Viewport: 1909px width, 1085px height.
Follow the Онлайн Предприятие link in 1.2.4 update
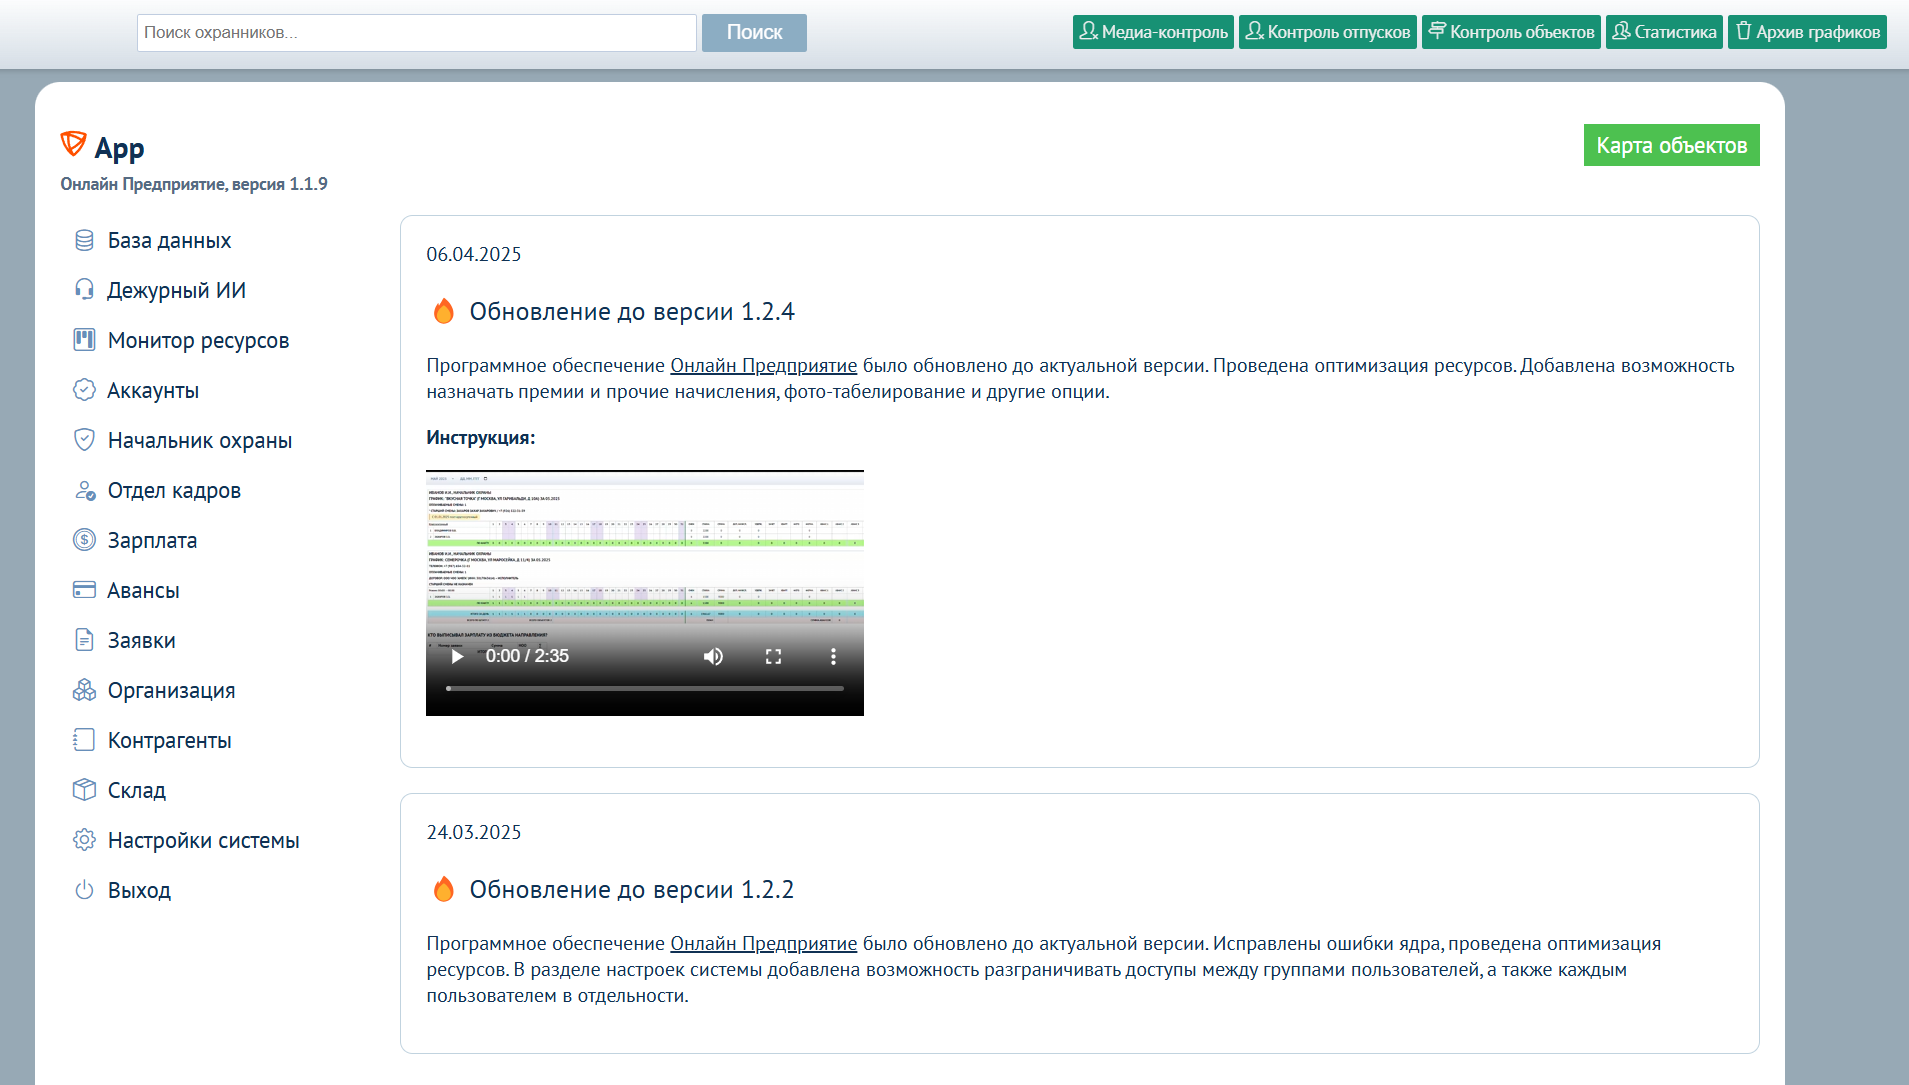coord(763,366)
